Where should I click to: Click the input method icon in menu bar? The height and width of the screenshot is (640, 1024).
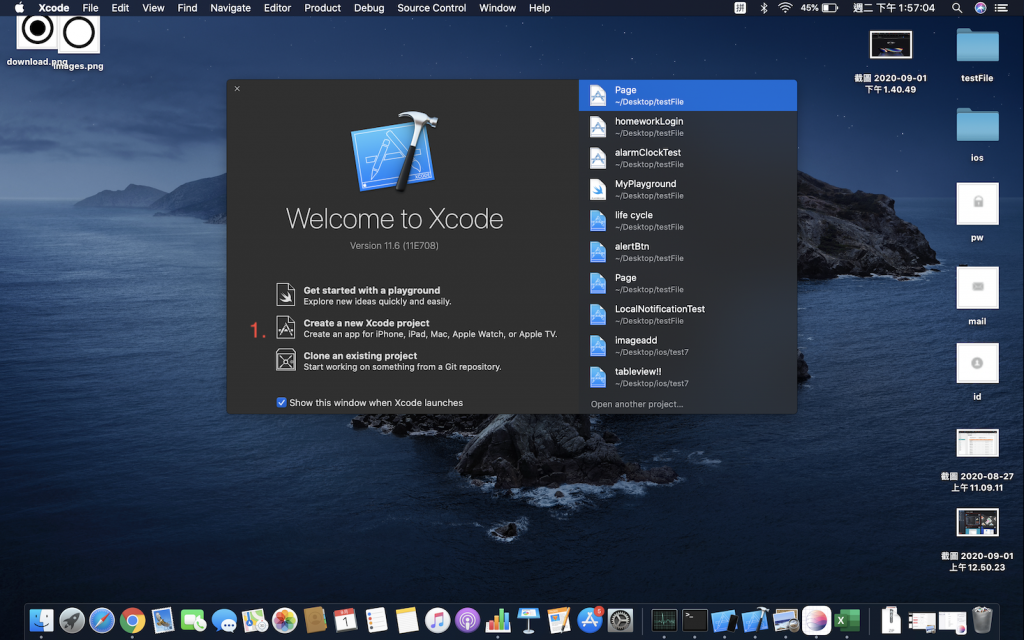pyautogui.click(x=740, y=8)
